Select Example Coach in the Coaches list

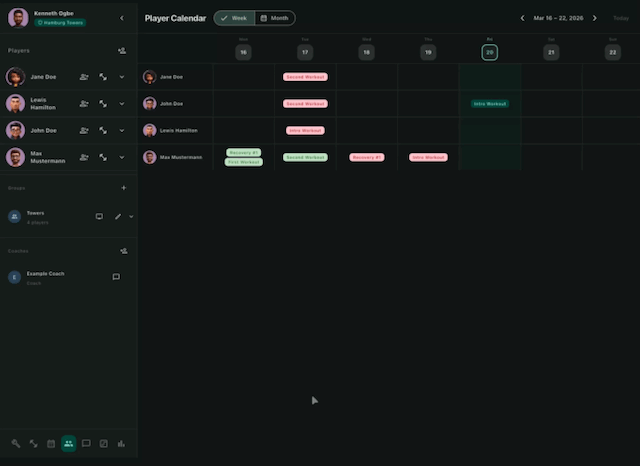[x=45, y=277]
